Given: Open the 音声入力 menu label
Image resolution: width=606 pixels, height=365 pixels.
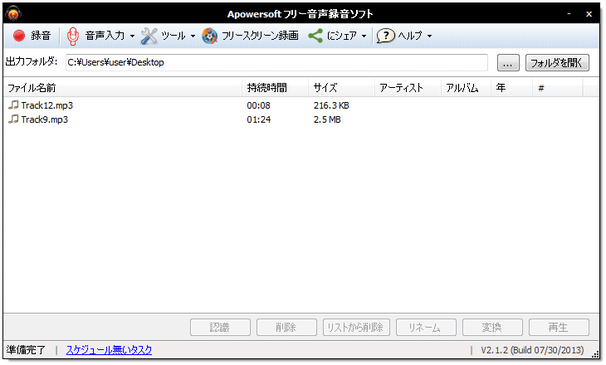Looking at the screenshot, I should (105, 36).
